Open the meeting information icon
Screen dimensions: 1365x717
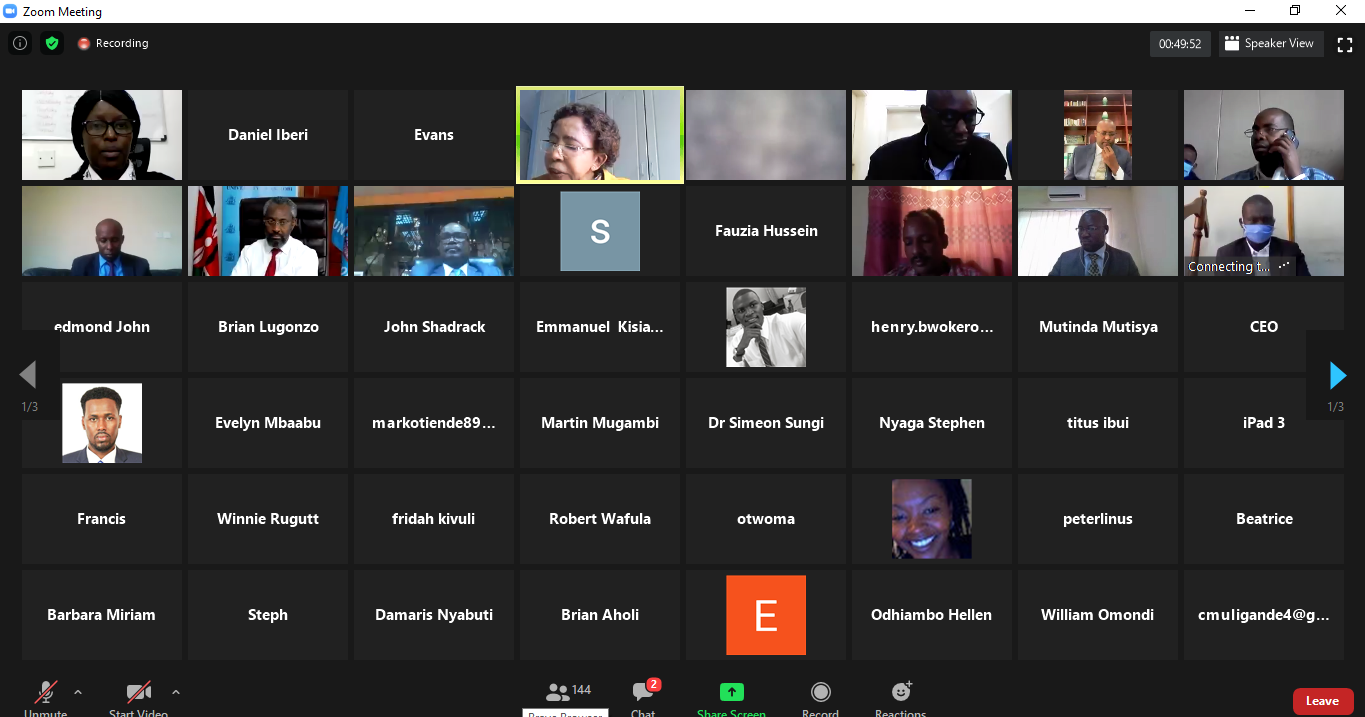[x=19, y=43]
